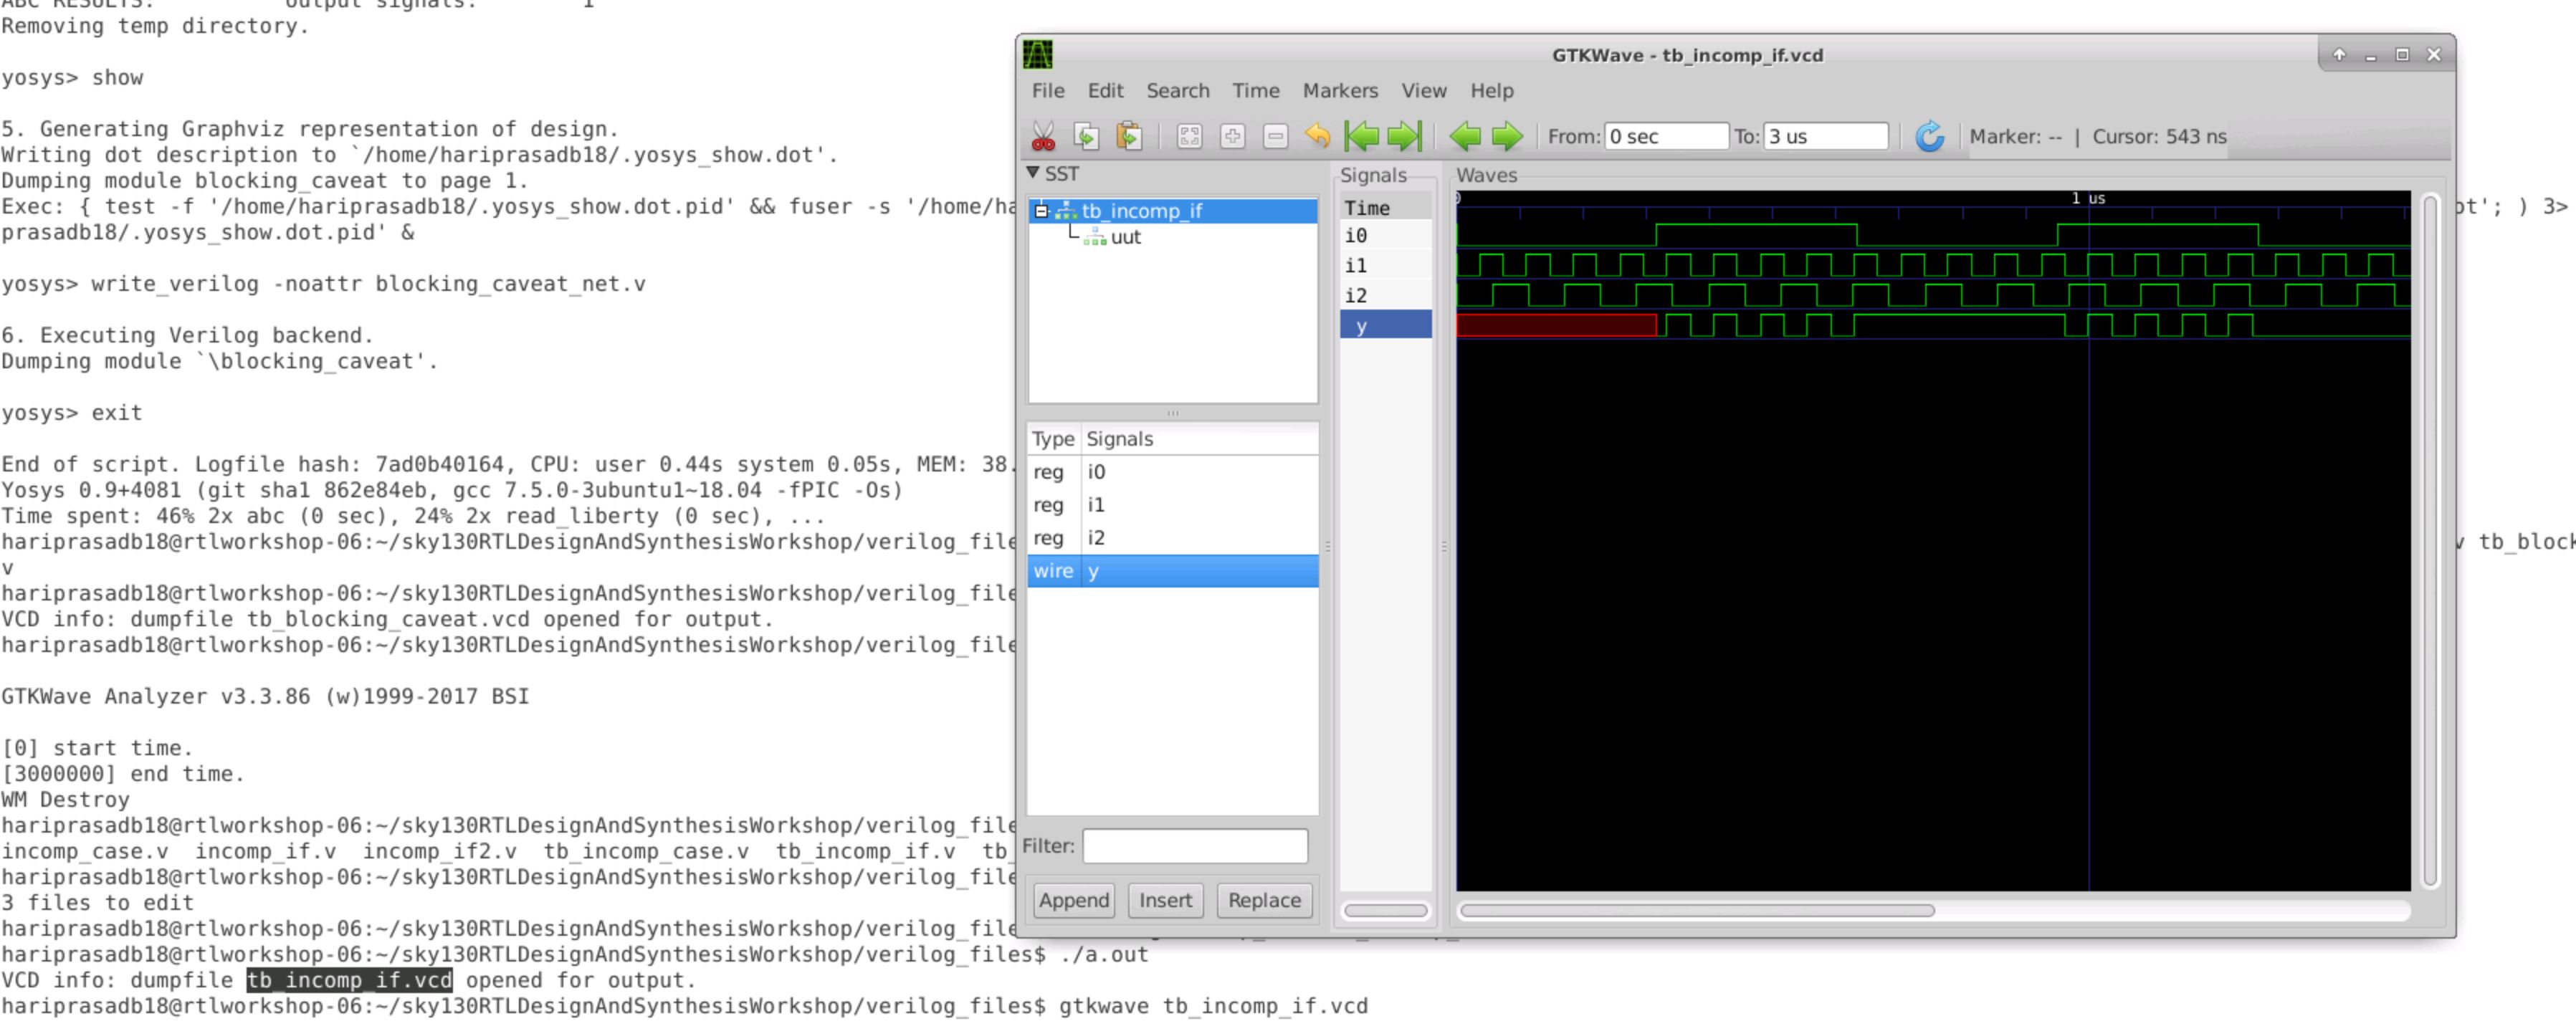
Task: Zoom out of the waveform view
Action: 1275,136
